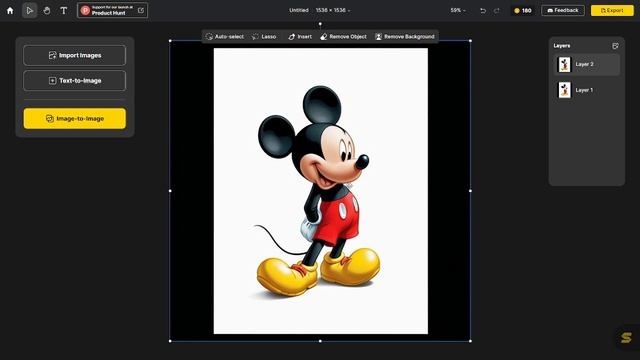The width and height of the screenshot is (640, 360).
Task: Click Import Images
Action: click(x=75, y=56)
